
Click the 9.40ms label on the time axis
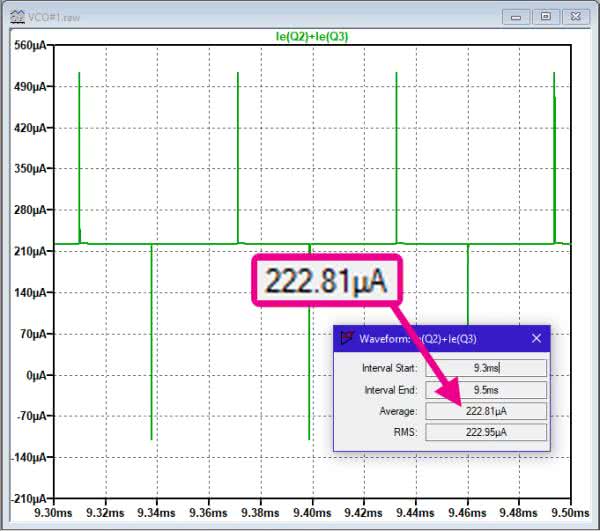pyautogui.click(x=312, y=513)
